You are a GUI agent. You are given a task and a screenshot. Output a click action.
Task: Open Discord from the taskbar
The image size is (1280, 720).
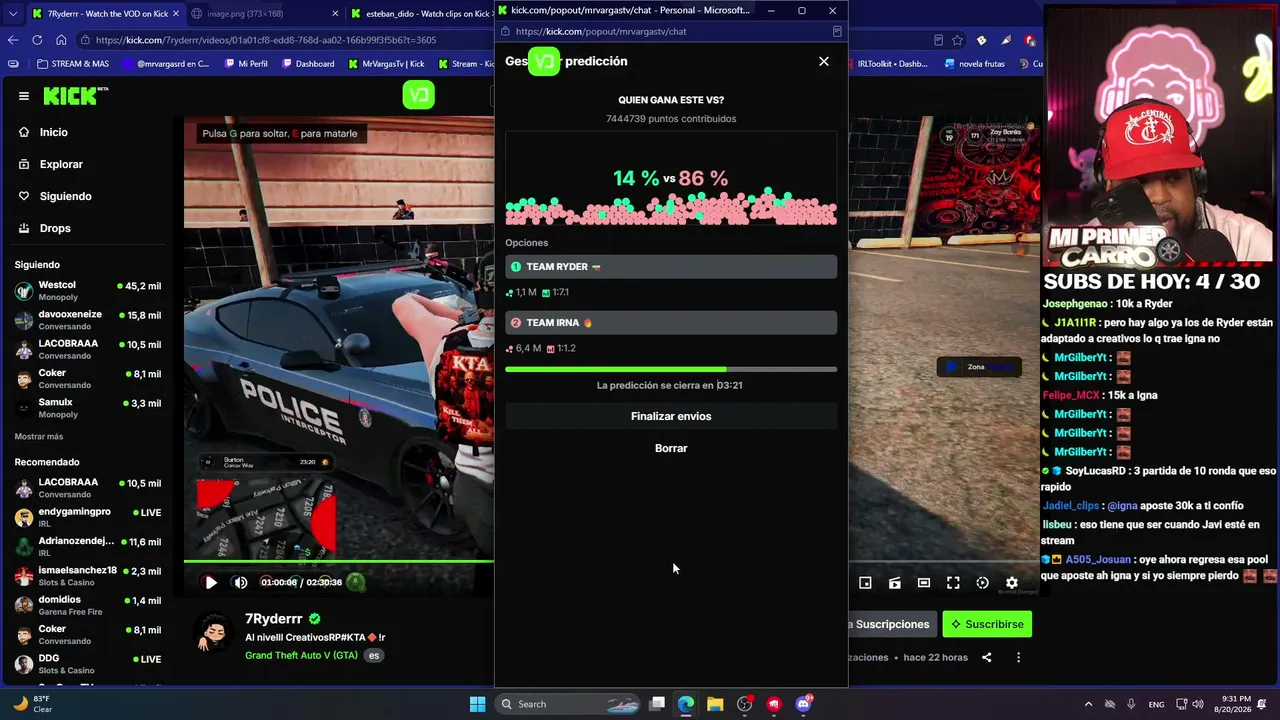(x=803, y=704)
